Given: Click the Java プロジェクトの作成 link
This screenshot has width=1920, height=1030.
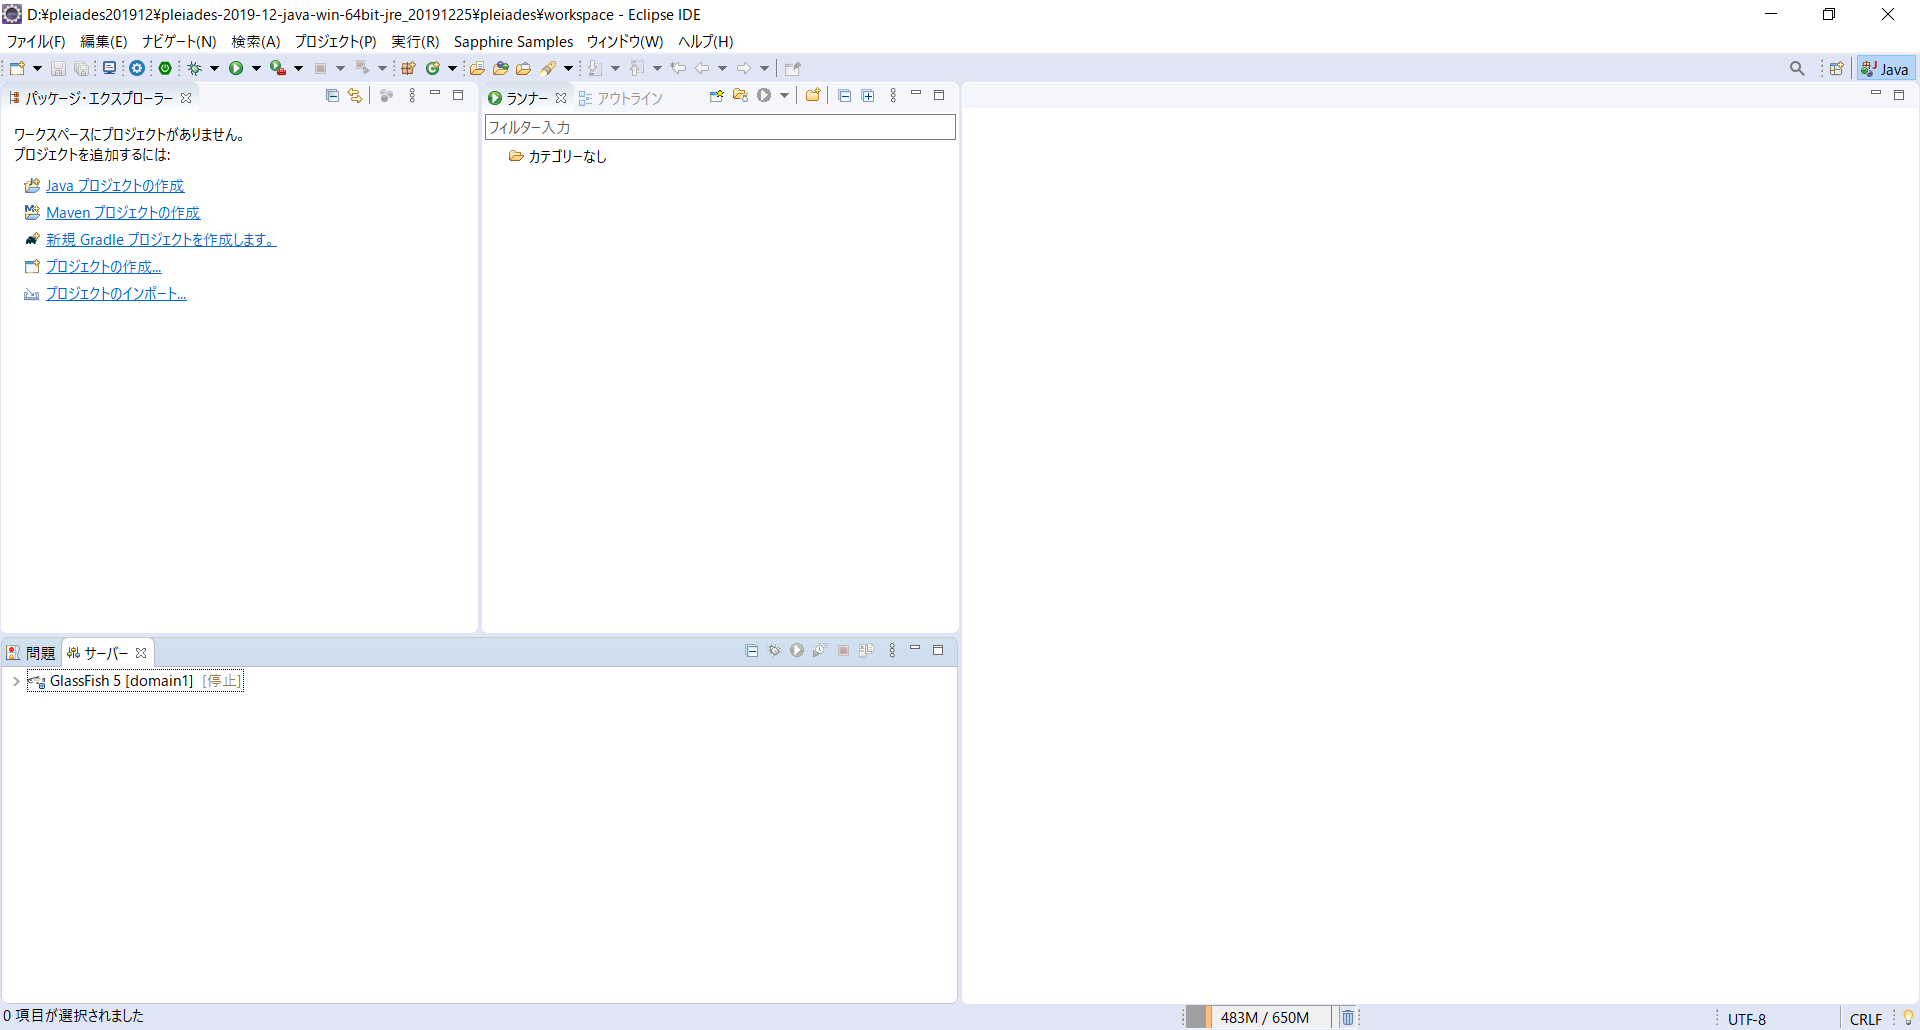Looking at the screenshot, I should 115,186.
